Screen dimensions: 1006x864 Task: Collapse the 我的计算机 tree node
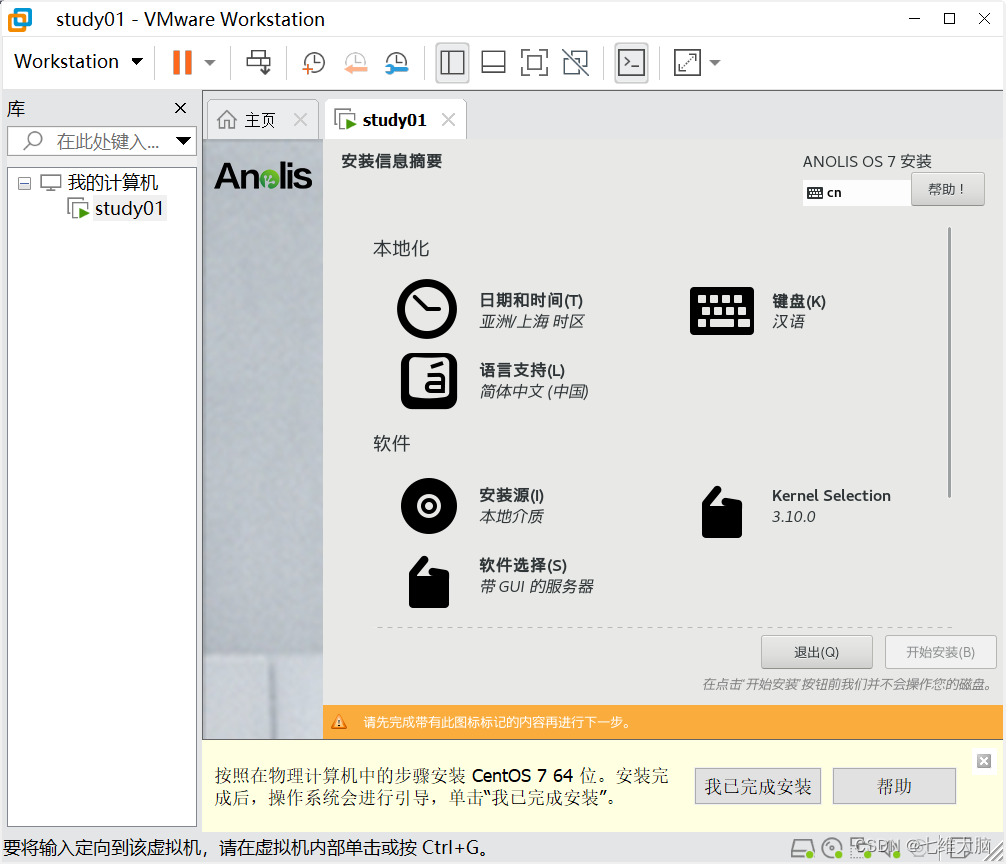click(x=24, y=184)
